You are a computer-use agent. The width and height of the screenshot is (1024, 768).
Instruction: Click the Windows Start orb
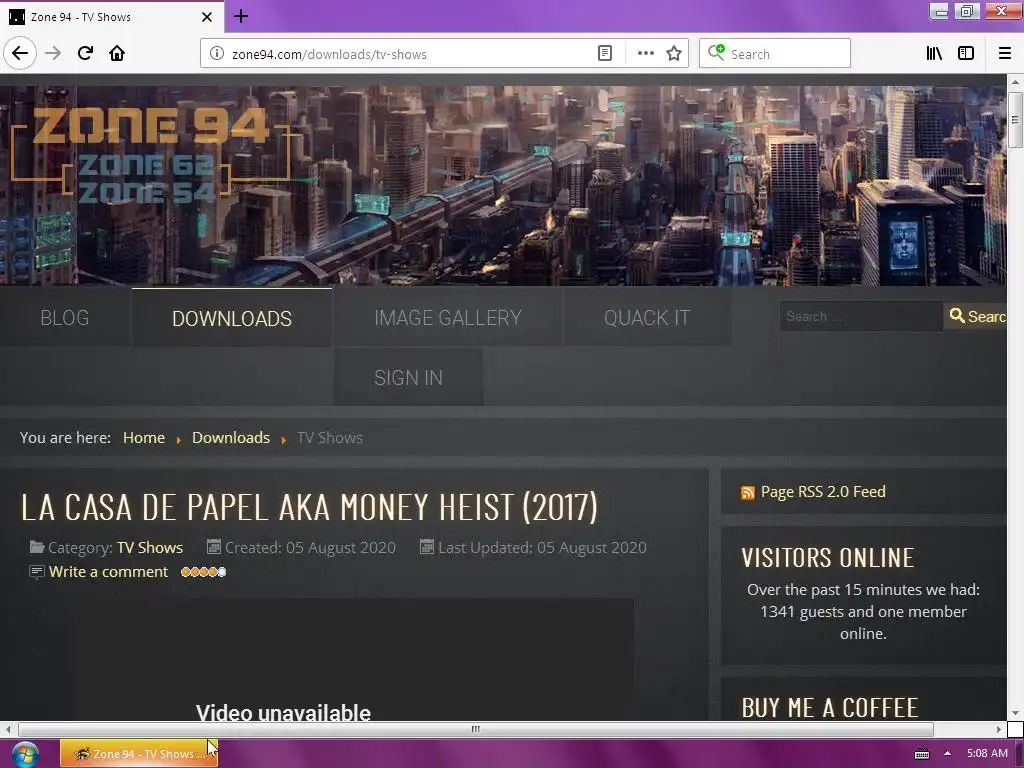pyautogui.click(x=25, y=754)
